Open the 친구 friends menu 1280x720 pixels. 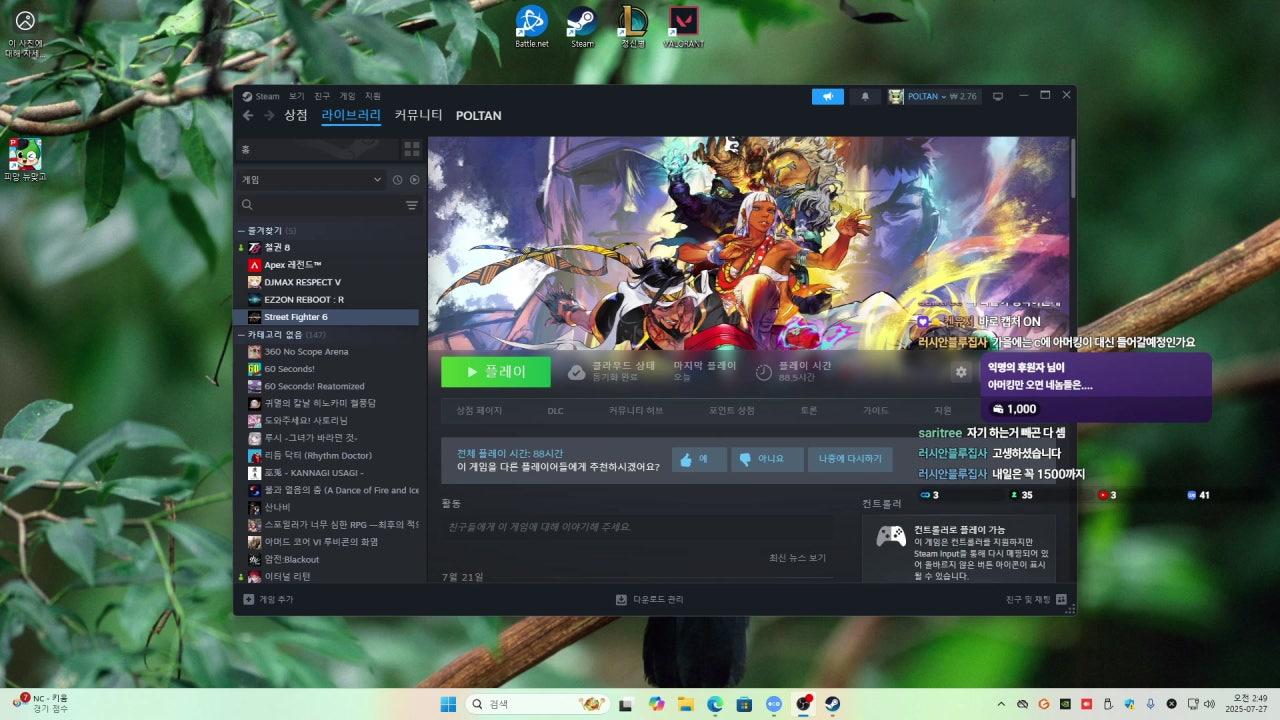322,96
